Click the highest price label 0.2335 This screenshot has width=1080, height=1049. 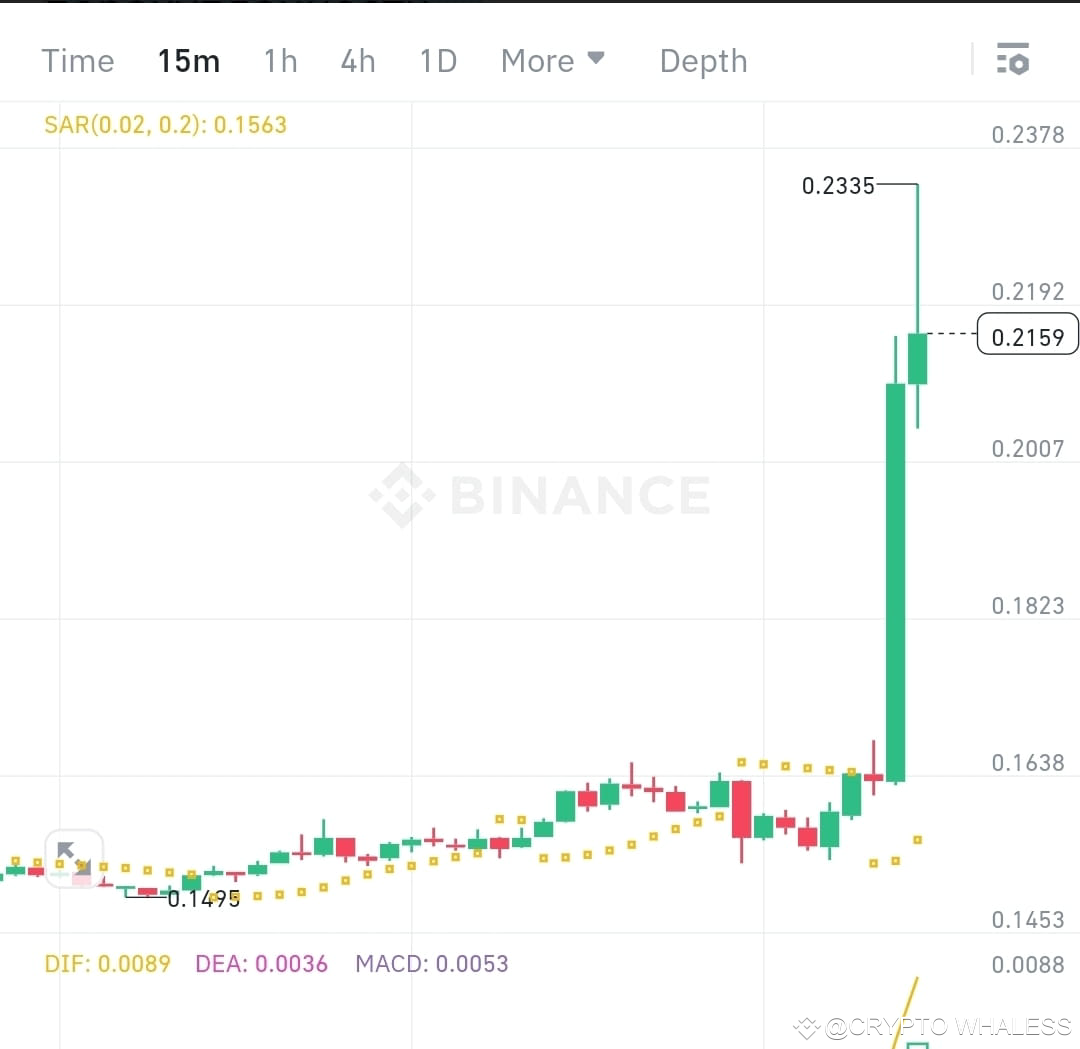(838, 185)
